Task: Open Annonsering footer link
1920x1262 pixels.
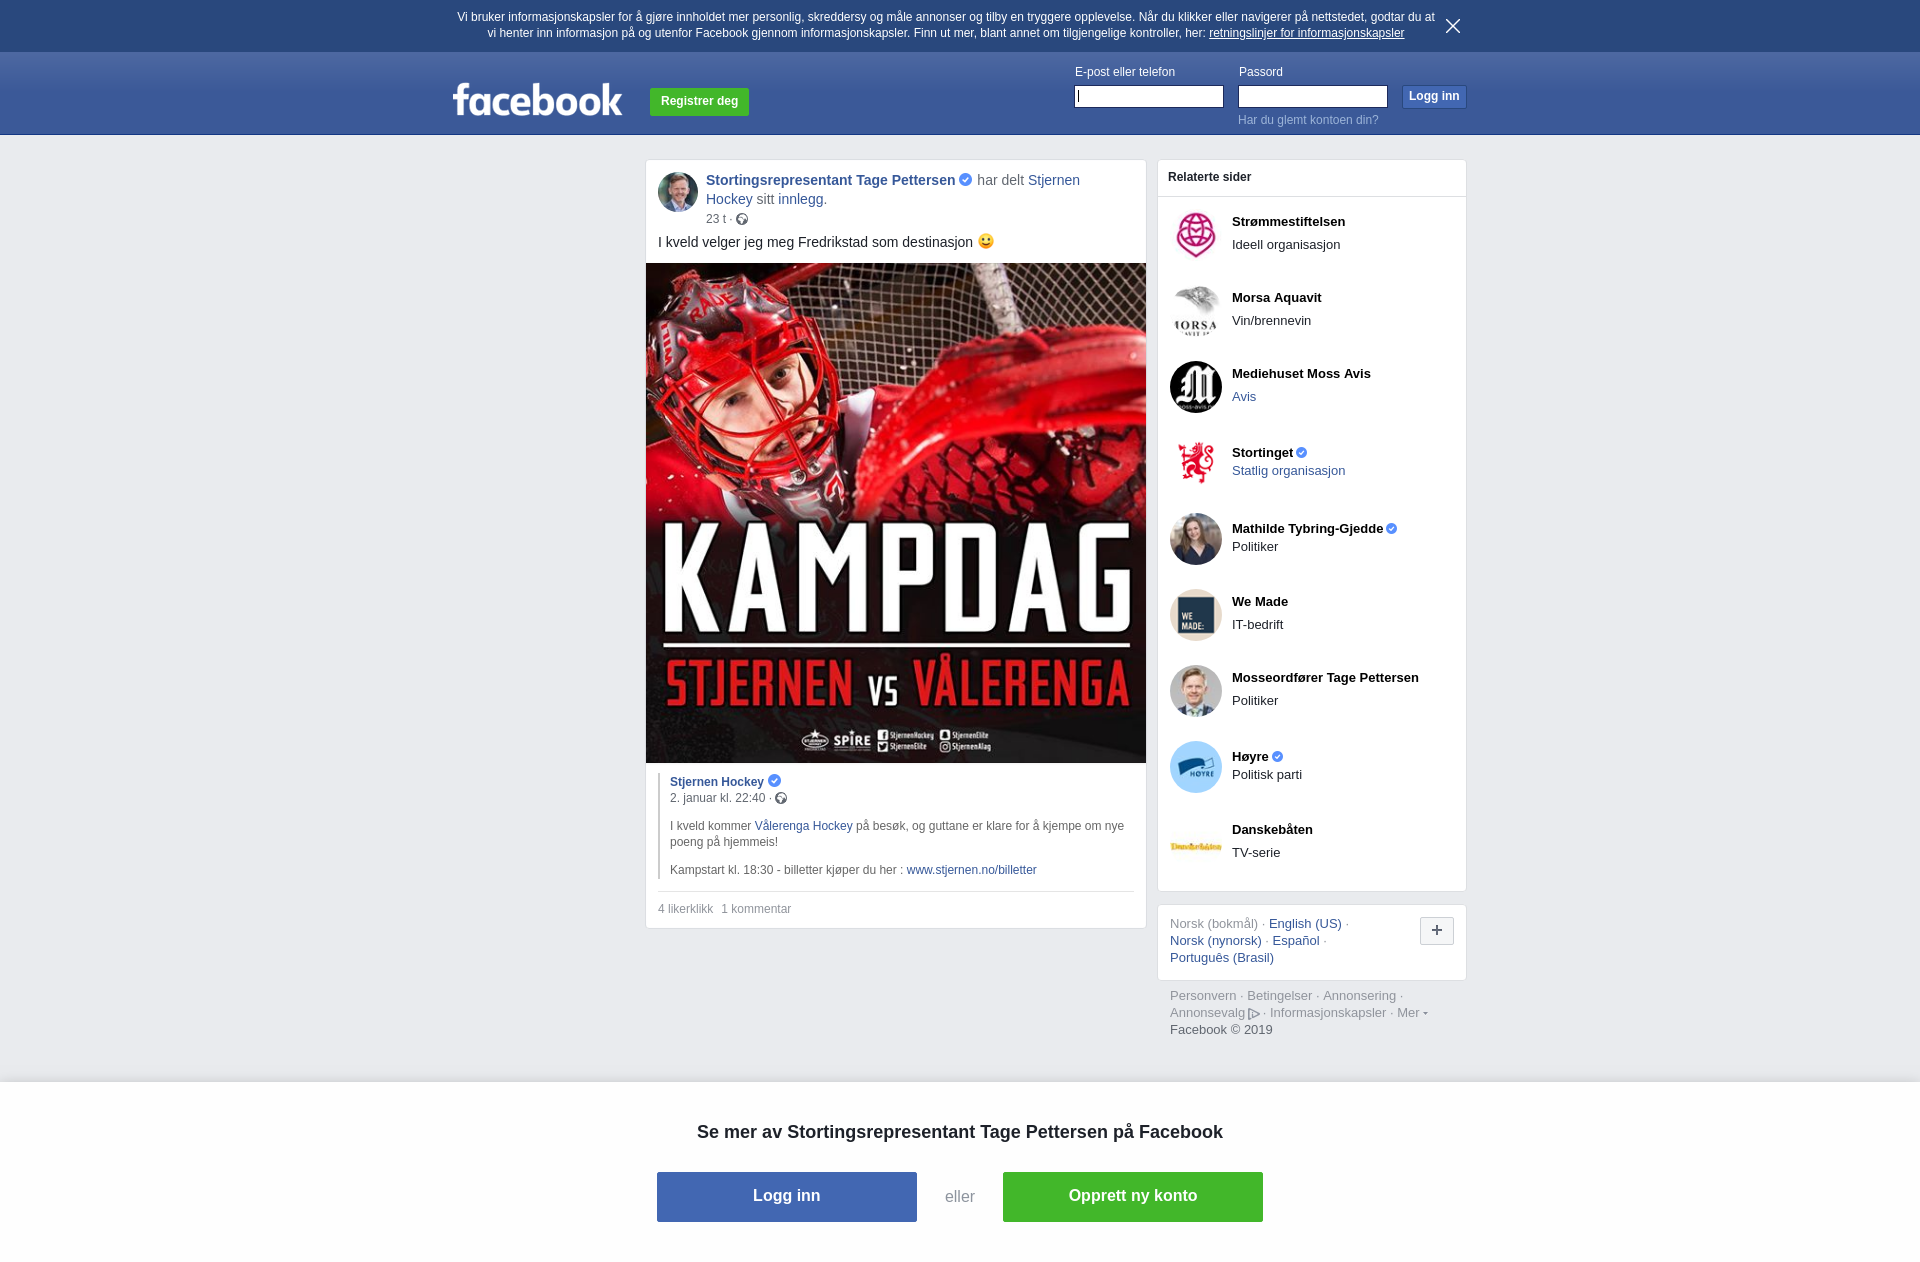Action: (1359, 996)
